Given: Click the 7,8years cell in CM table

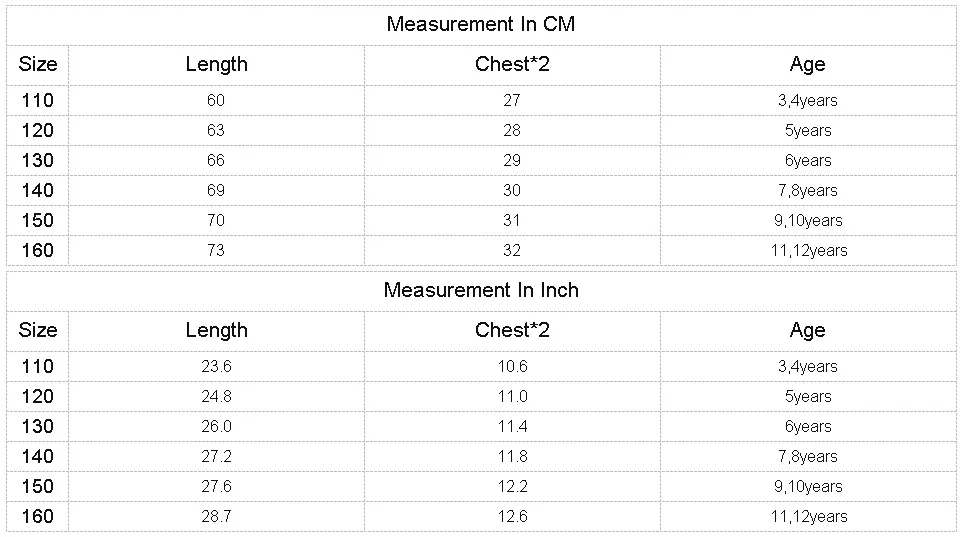Looking at the screenshot, I should point(808,190).
